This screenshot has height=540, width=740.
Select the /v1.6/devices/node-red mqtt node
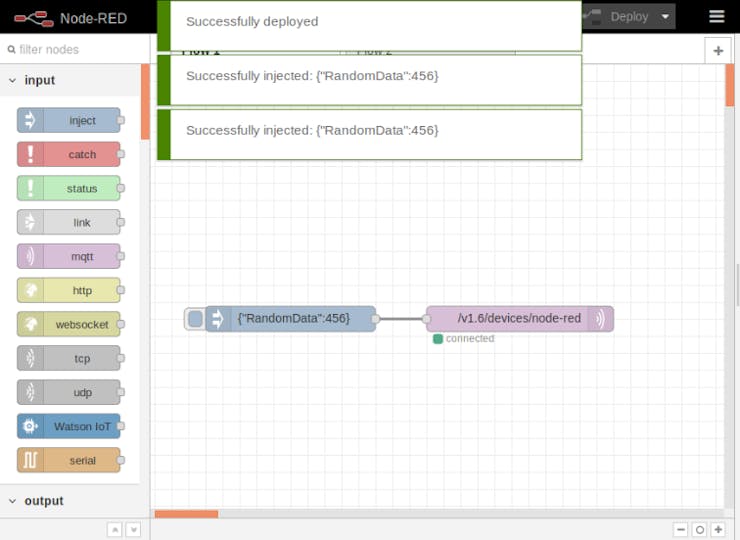coord(520,319)
